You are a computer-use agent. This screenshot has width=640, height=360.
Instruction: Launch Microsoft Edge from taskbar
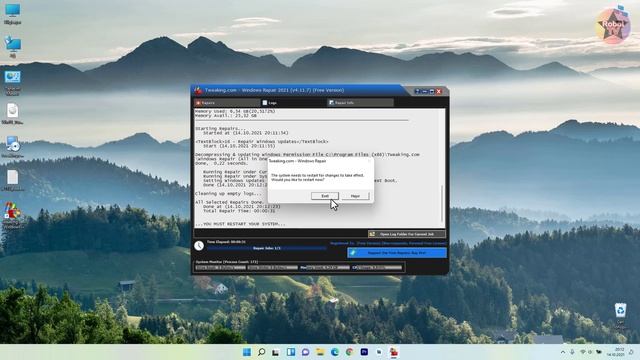335,352
